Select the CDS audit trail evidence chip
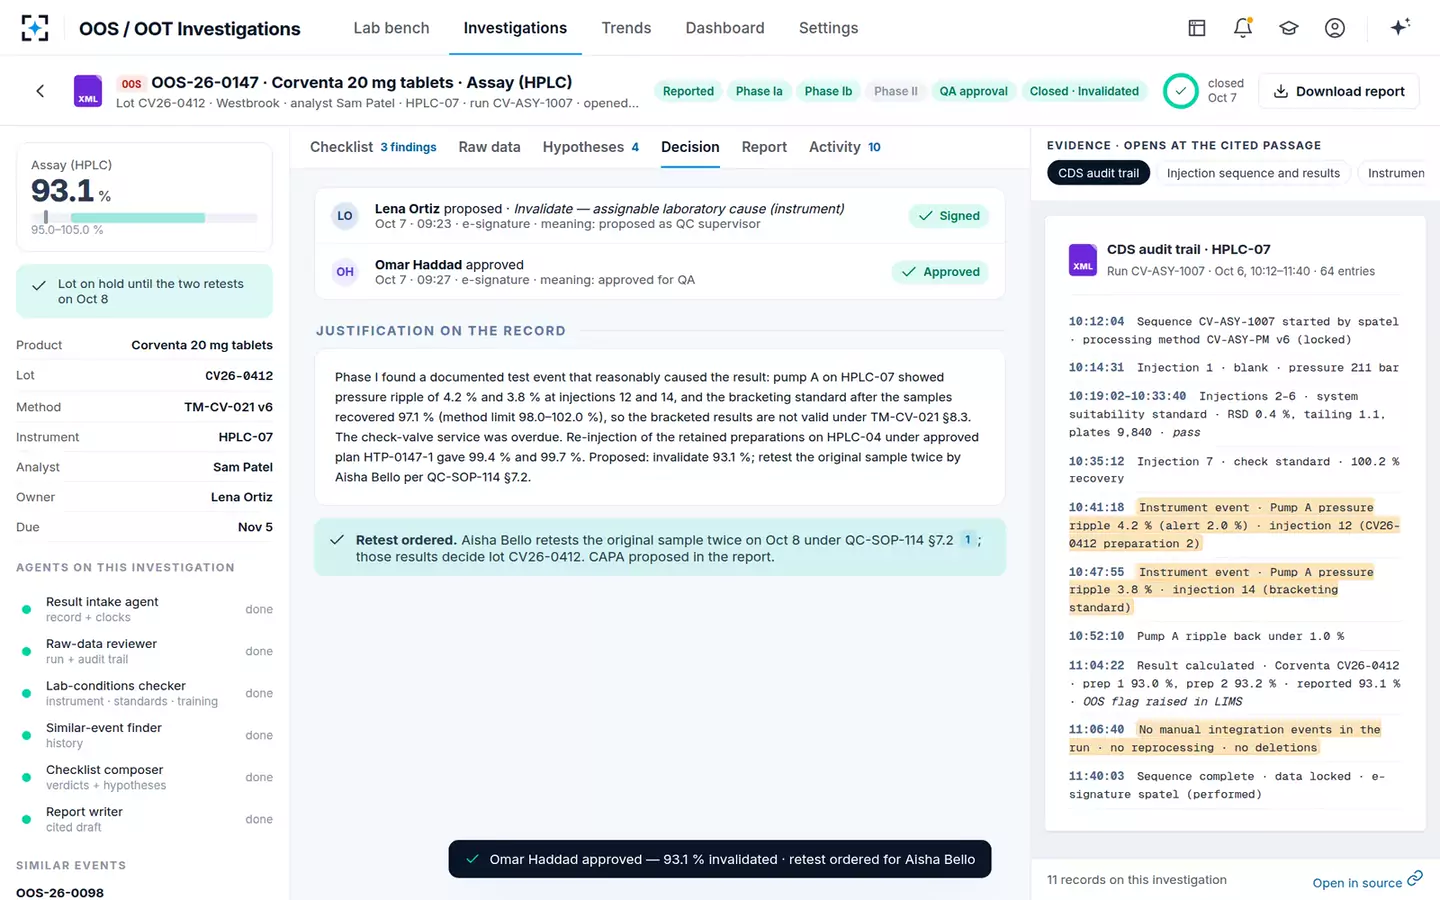Screen dimensions: 1440x900 (x=1098, y=173)
